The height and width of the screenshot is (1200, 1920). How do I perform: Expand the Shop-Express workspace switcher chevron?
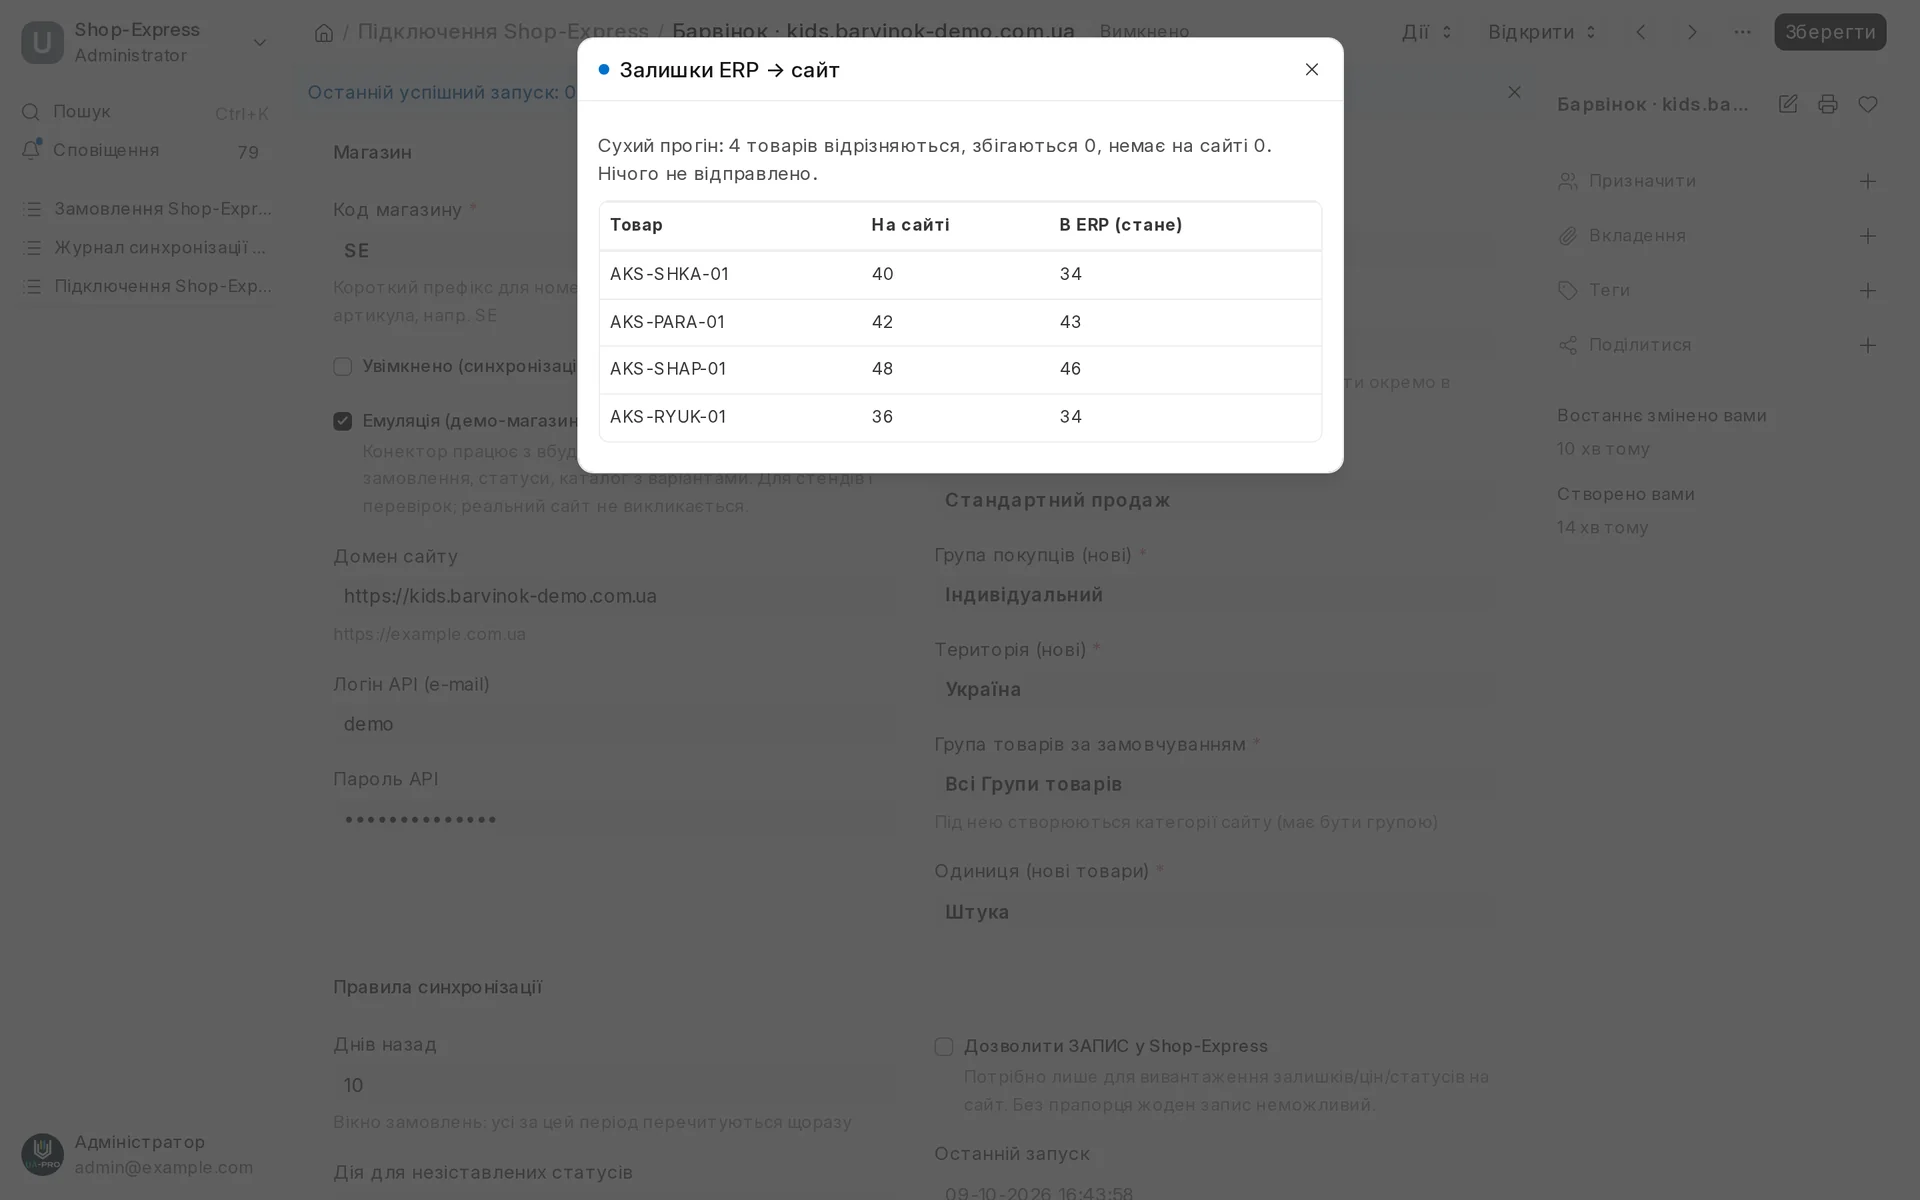point(260,42)
